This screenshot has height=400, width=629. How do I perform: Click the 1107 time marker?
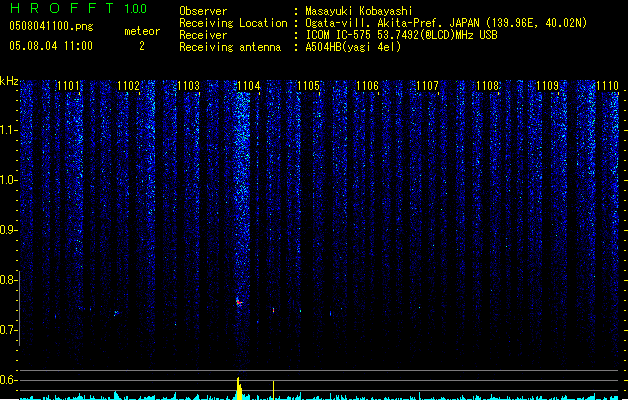428,86
